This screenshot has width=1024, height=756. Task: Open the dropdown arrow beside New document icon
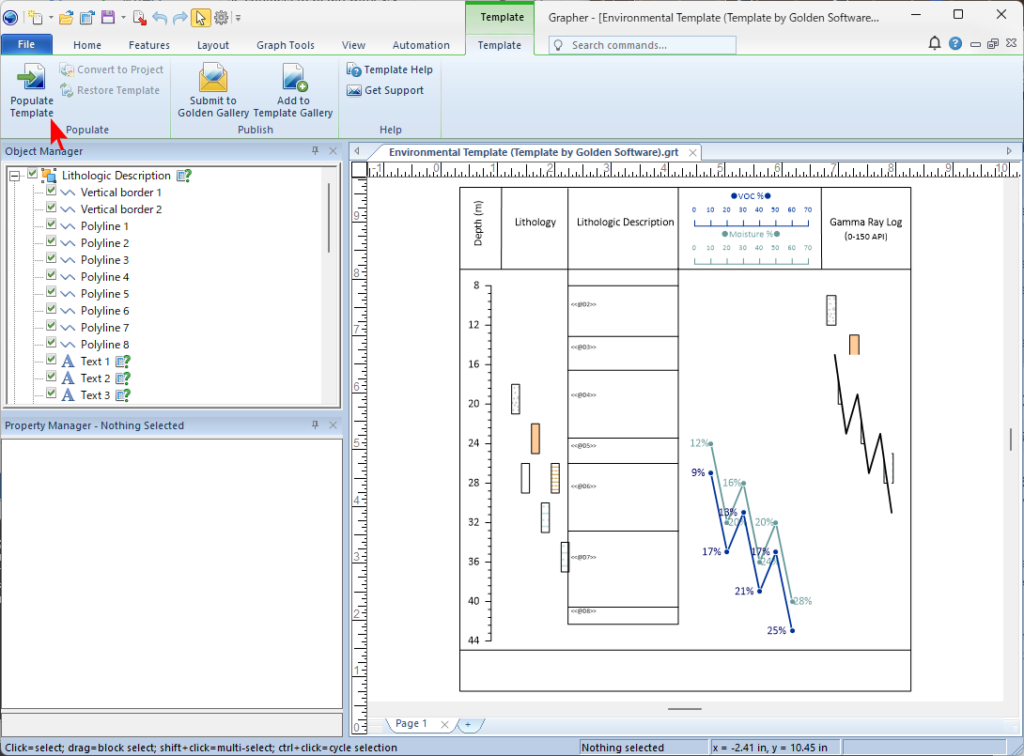49,17
